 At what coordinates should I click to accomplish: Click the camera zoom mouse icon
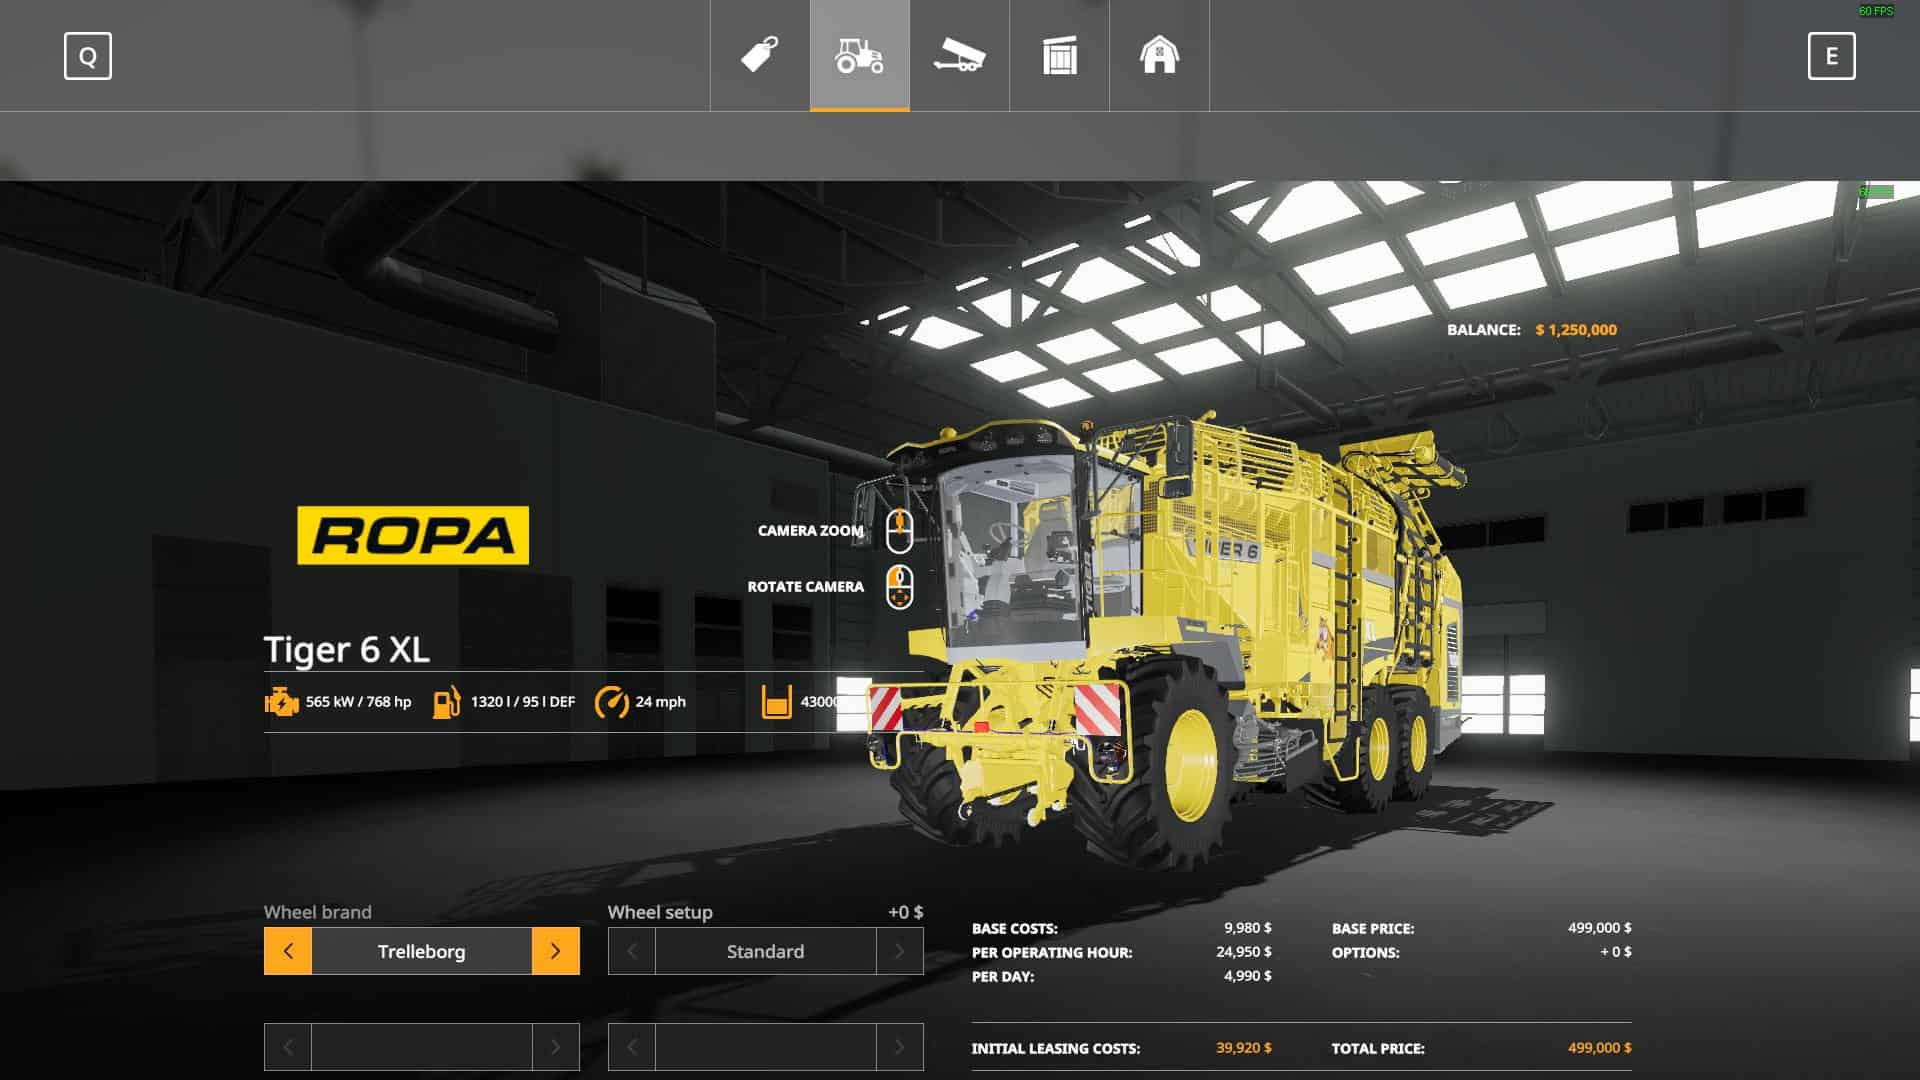tap(900, 531)
